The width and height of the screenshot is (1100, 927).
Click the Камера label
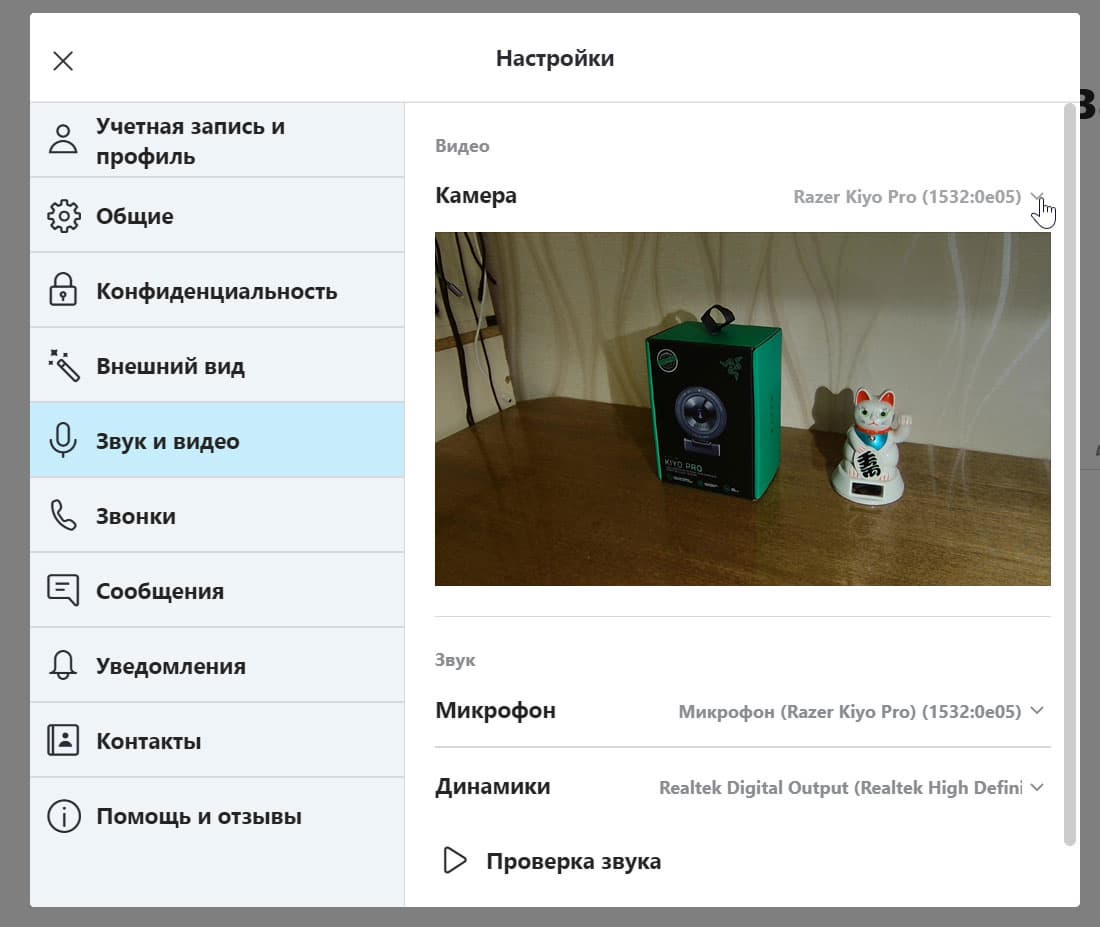476,195
